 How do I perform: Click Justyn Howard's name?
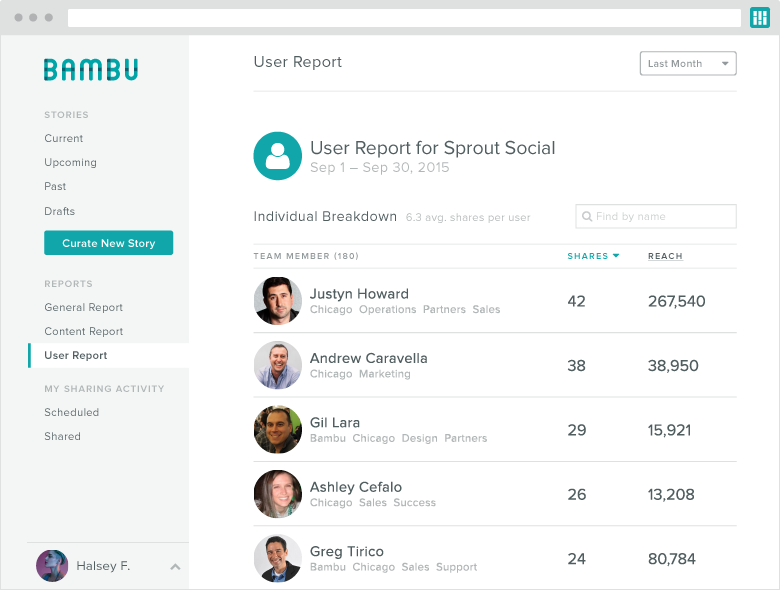(359, 294)
